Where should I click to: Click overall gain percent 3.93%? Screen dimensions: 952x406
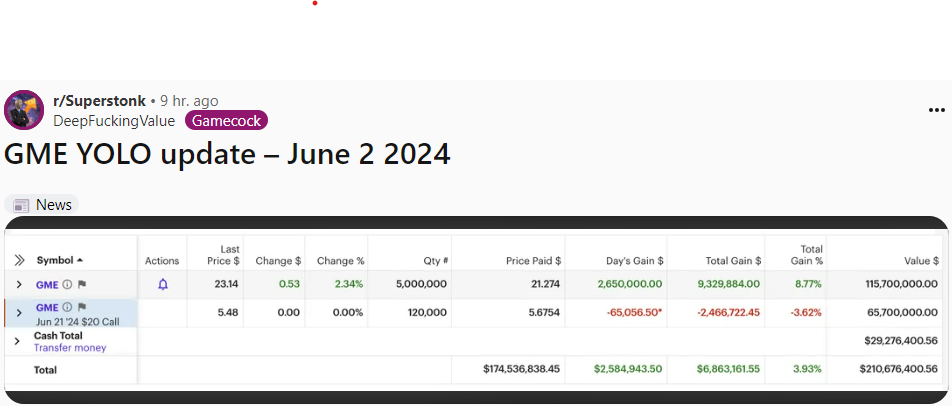point(808,369)
